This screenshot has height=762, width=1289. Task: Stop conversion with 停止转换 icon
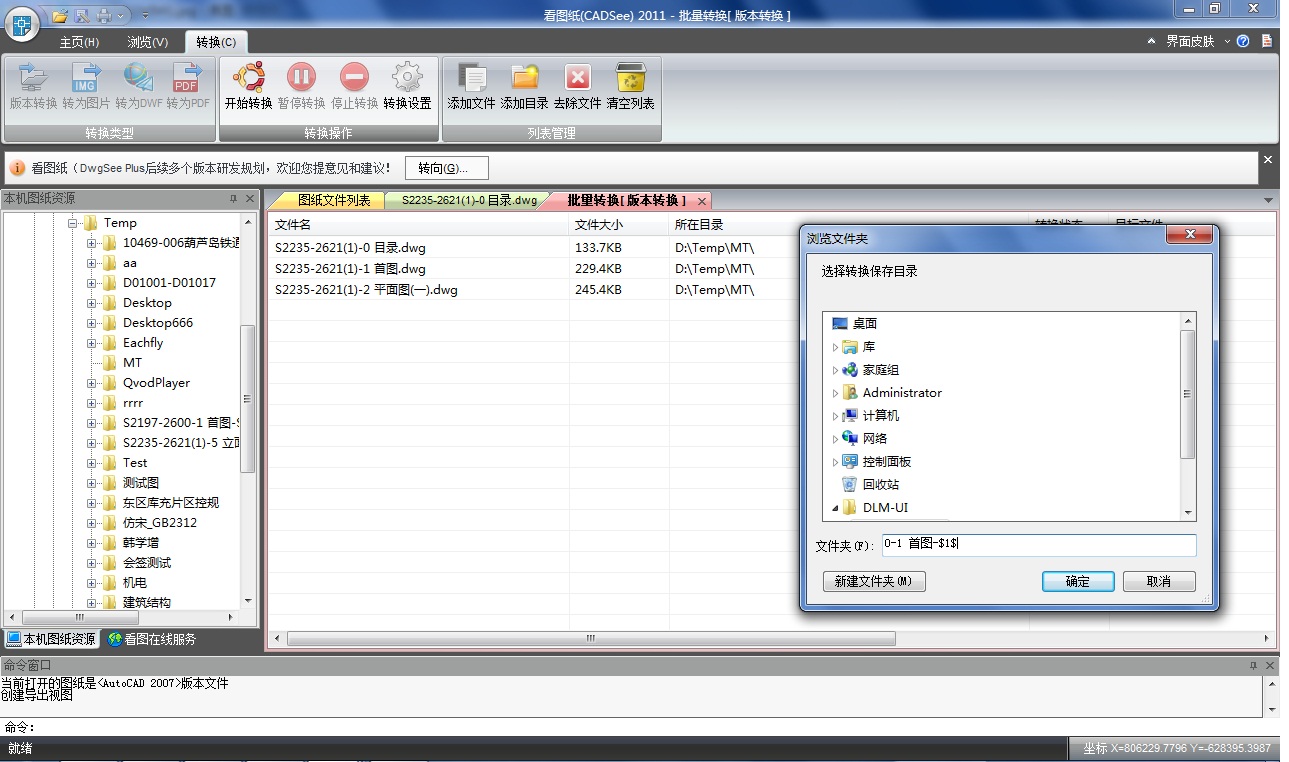[x=354, y=78]
